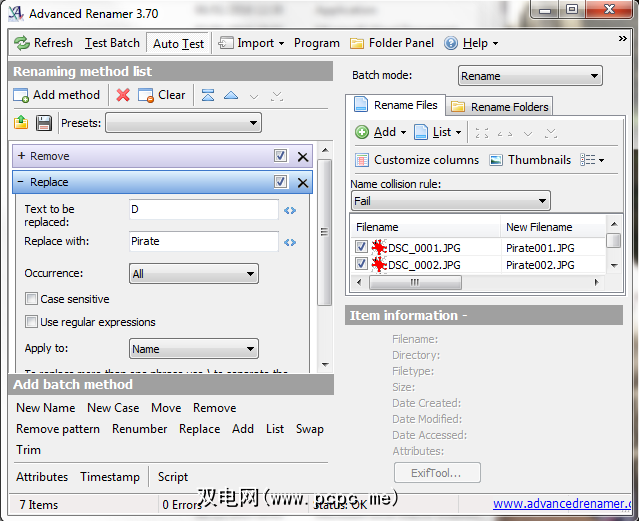This screenshot has height=521, width=639.
Task: Insert tag for Text to be replaced
Action: [290, 210]
